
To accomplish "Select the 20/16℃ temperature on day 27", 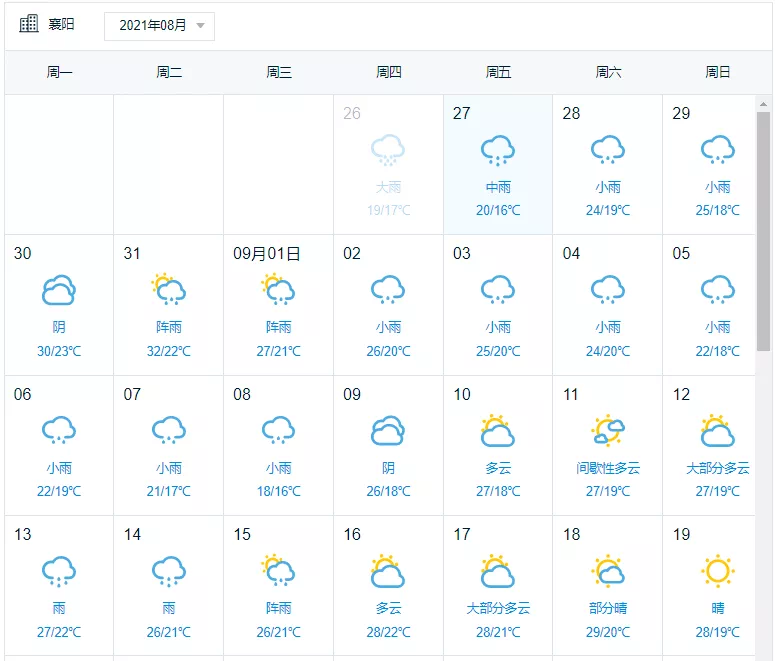I will point(498,211).
